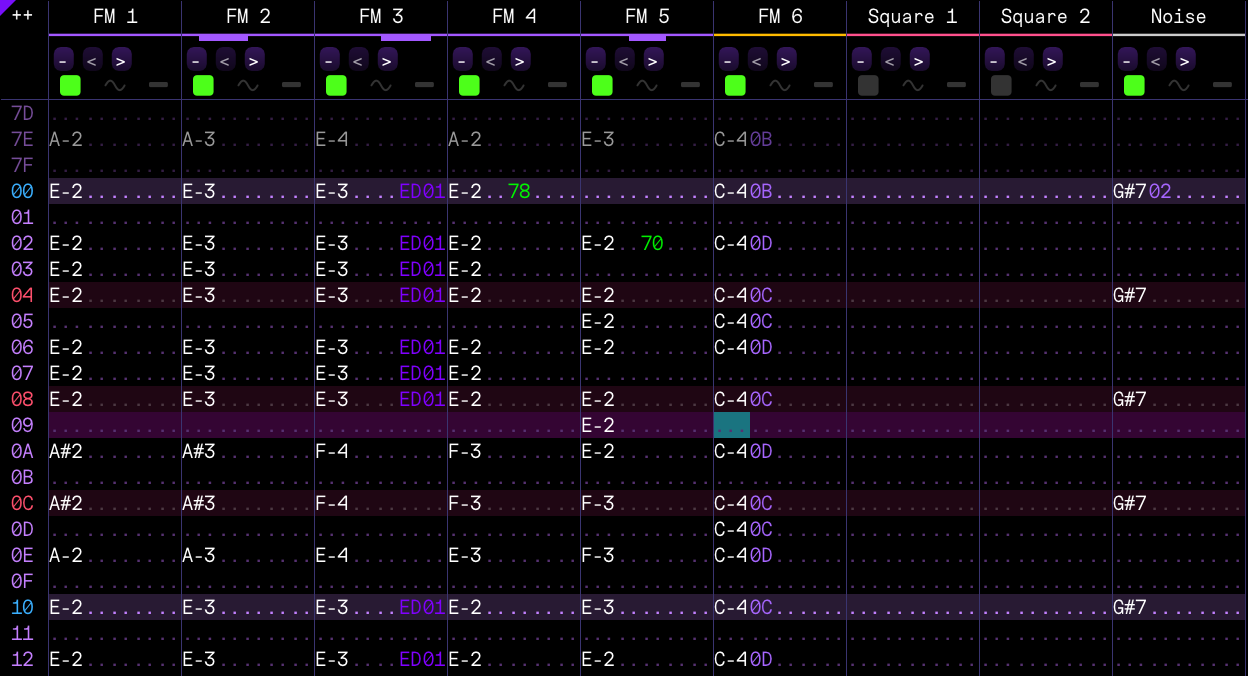Expand FM 6 channel using right arrow
Image resolution: width=1248 pixels, height=676 pixels.
click(786, 60)
